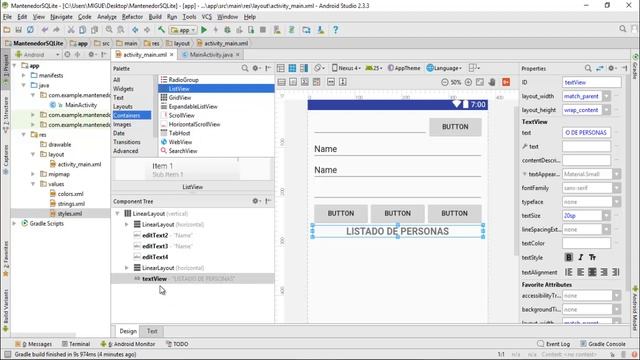Toggle all-properties view arrows icon
This screenshot has height=360, width=640.
click(x=600, y=68)
